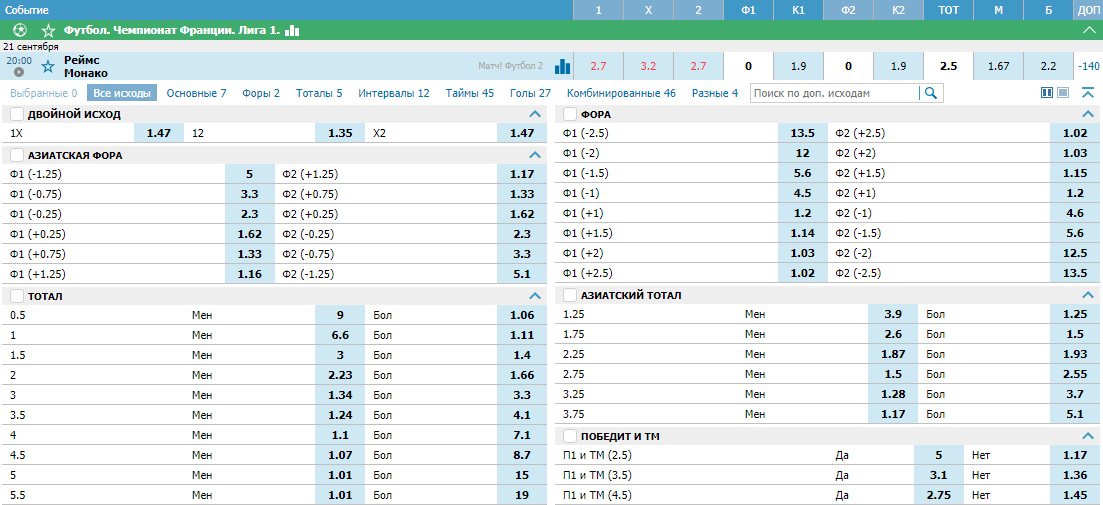Focus the Поиск по доп. исходам field
The image size is (1103, 505).
[x=835, y=93]
